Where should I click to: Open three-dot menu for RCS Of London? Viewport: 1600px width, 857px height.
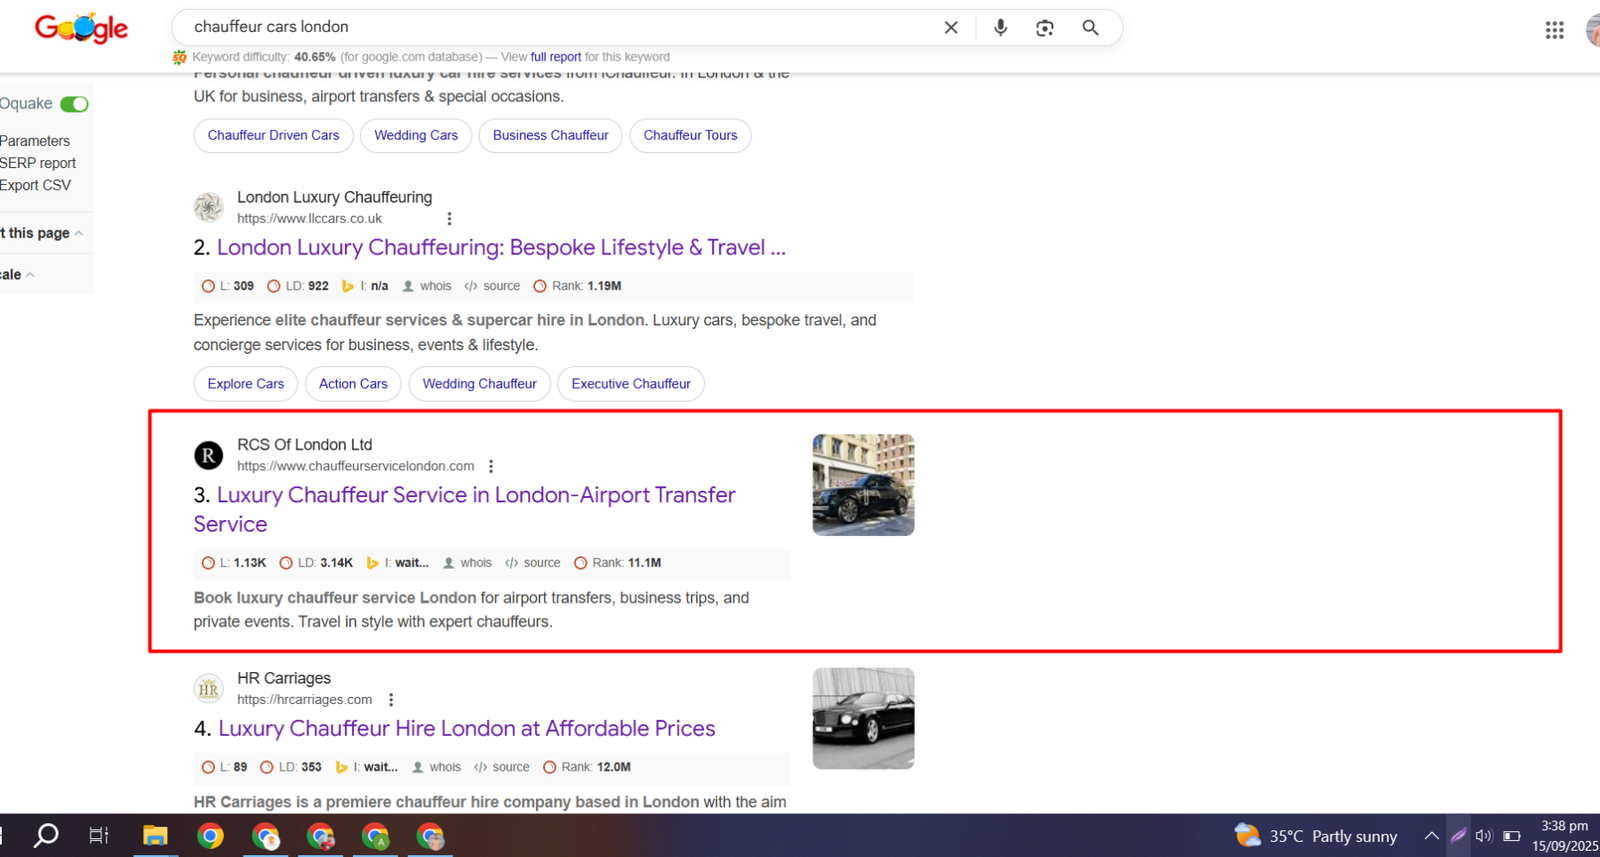(x=491, y=466)
